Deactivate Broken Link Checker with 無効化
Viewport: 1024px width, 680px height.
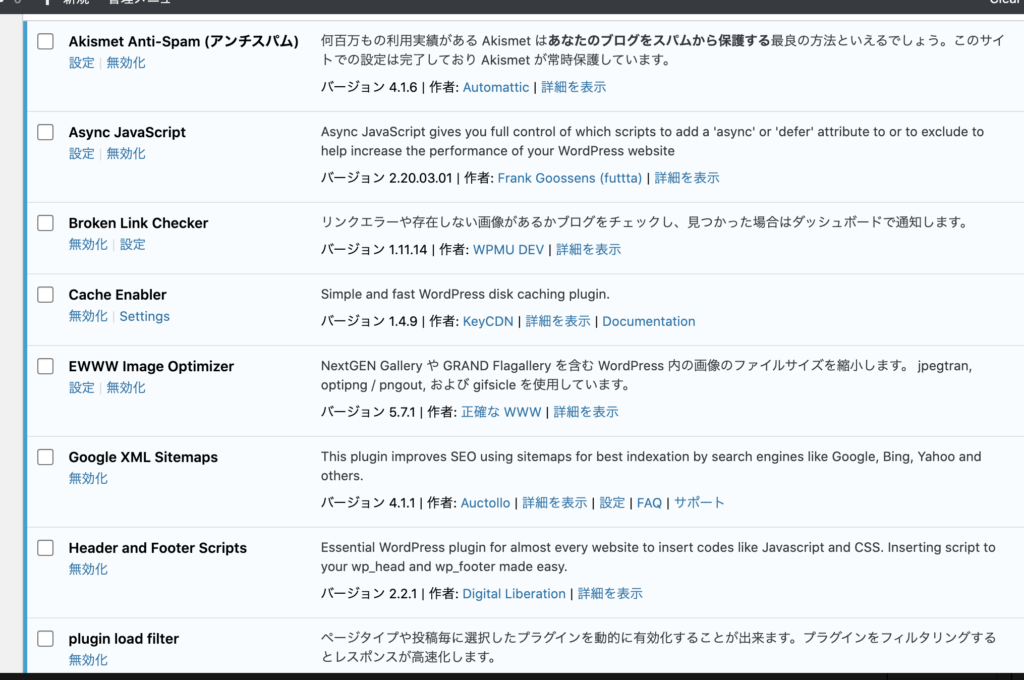(x=88, y=244)
